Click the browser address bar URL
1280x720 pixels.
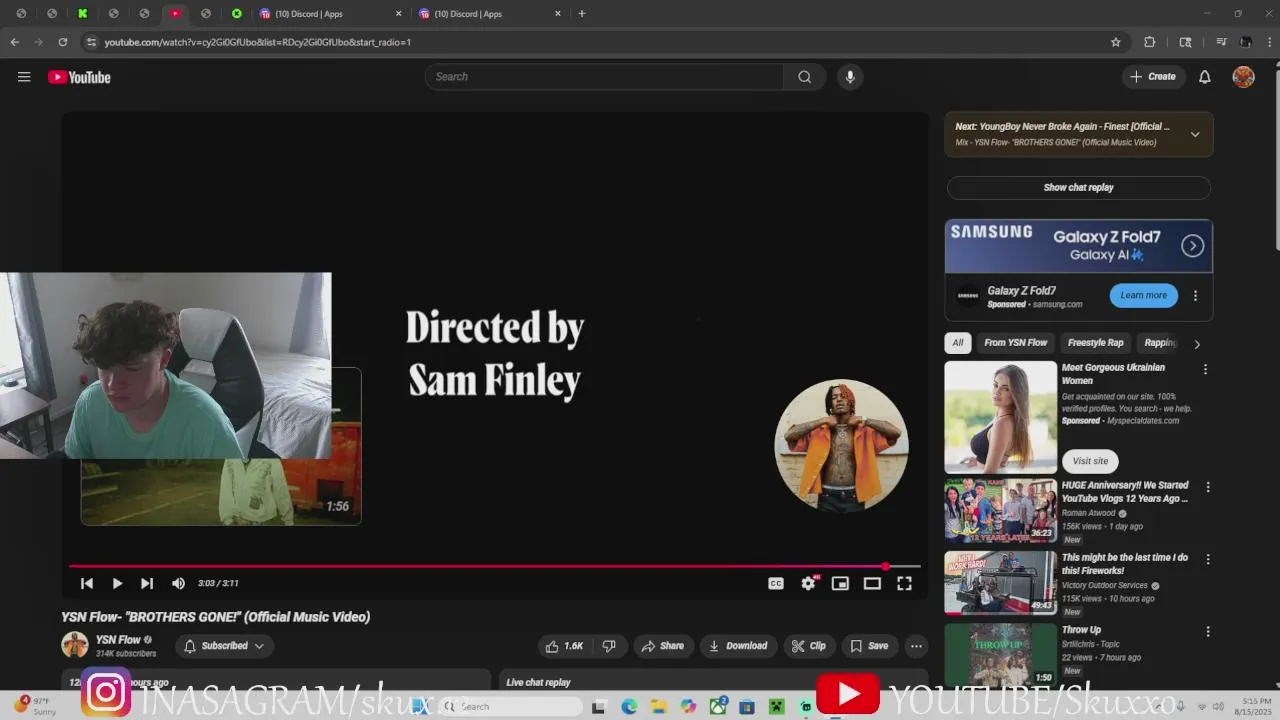[x=258, y=42]
